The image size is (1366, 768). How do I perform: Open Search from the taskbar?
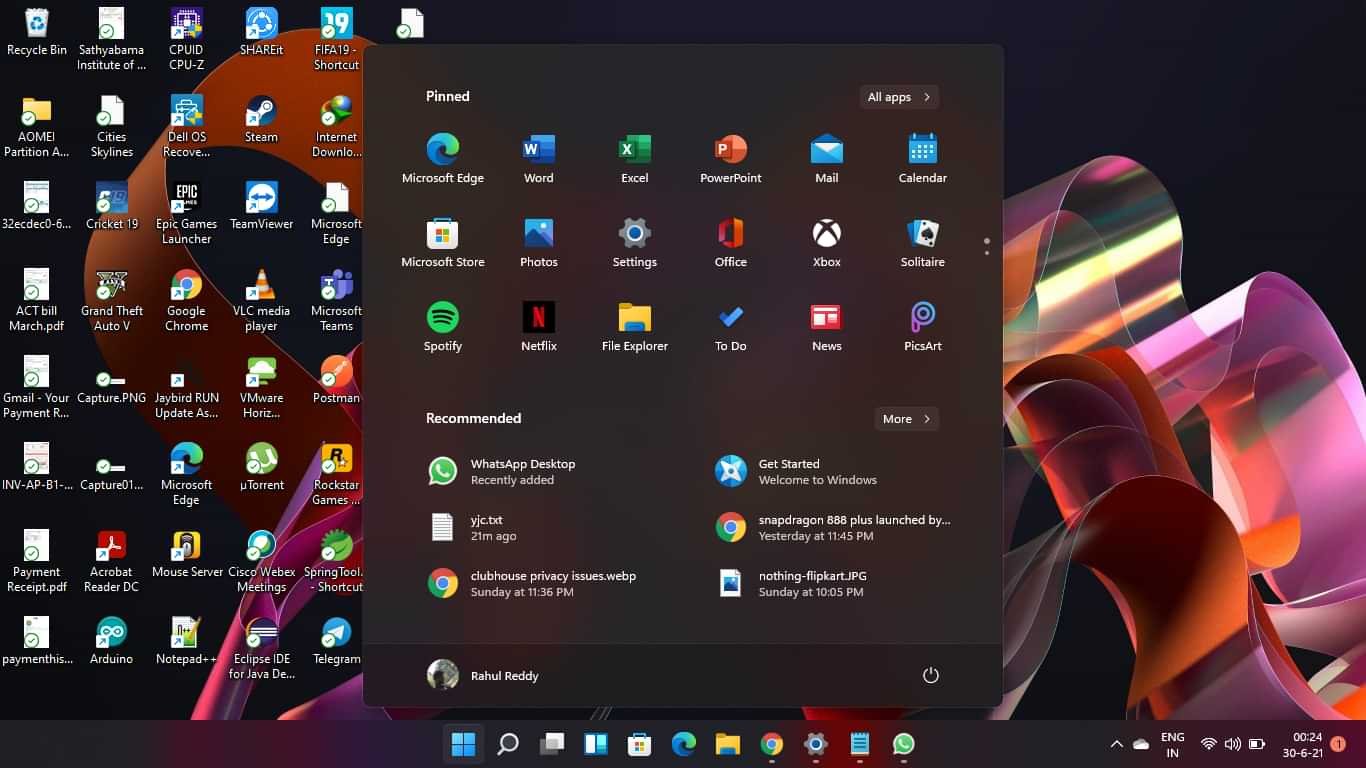click(x=508, y=744)
